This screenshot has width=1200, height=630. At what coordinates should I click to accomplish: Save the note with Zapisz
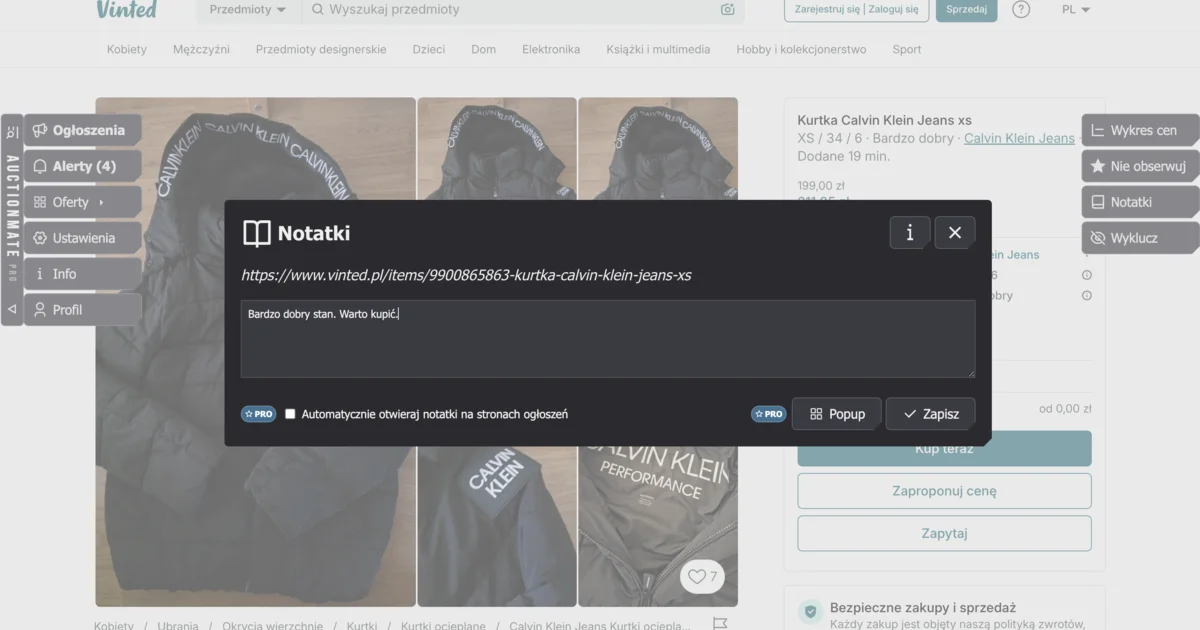[x=930, y=414]
